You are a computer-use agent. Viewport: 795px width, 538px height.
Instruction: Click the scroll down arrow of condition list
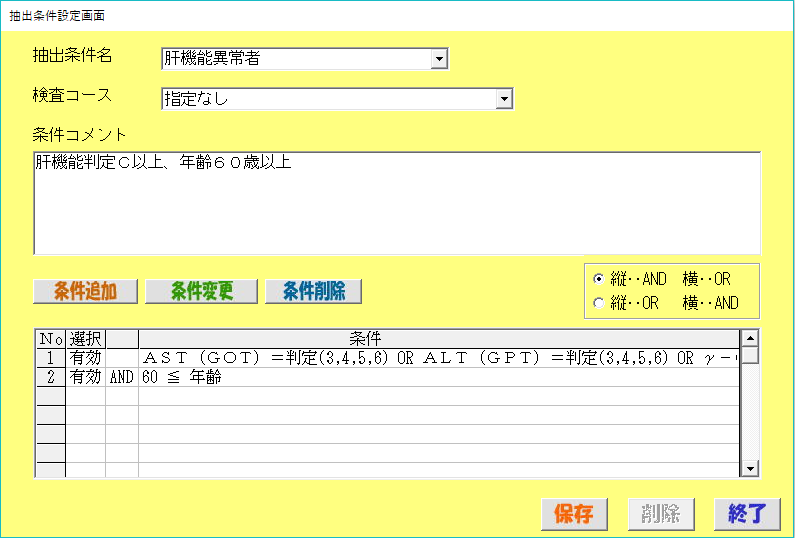click(750, 468)
